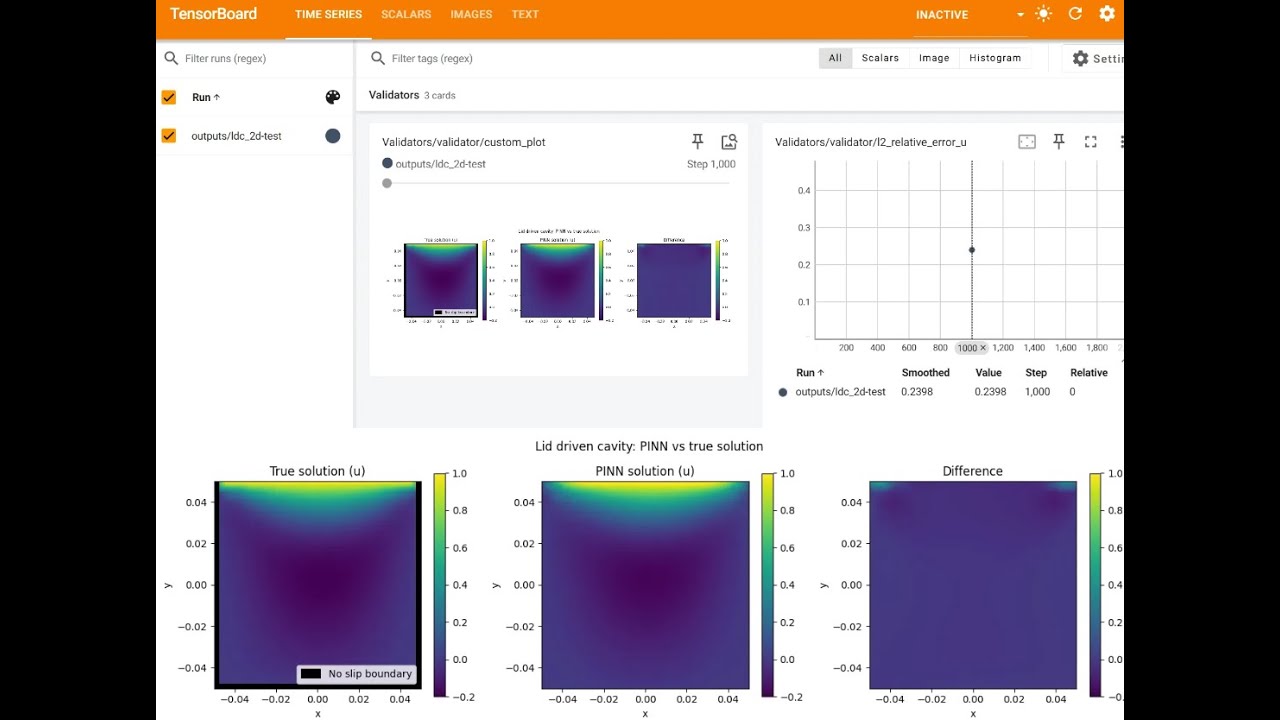The width and height of the screenshot is (1280, 720).
Task: Open the Settings side panel button
Action: (x=1094, y=59)
